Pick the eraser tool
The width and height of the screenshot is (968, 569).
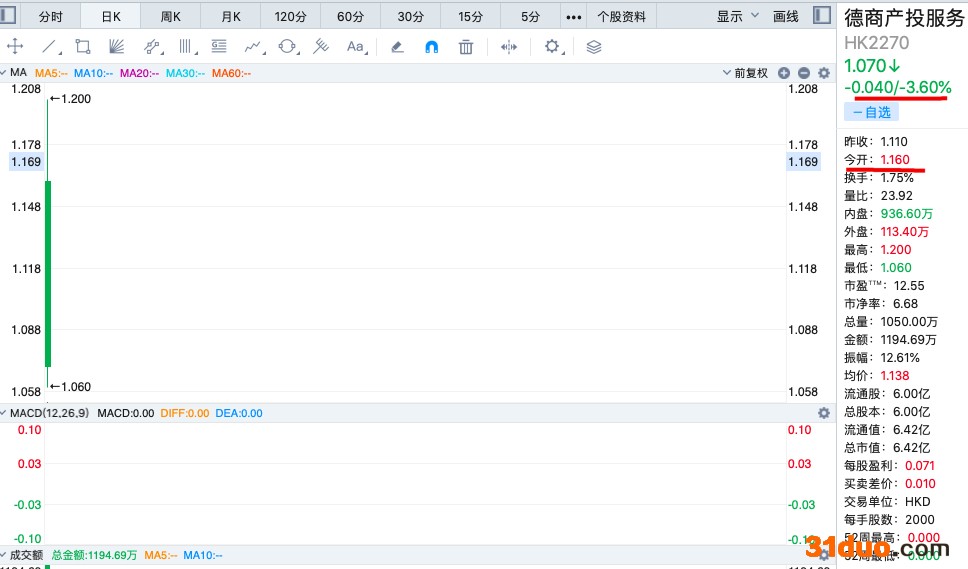click(x=397, y=46)
